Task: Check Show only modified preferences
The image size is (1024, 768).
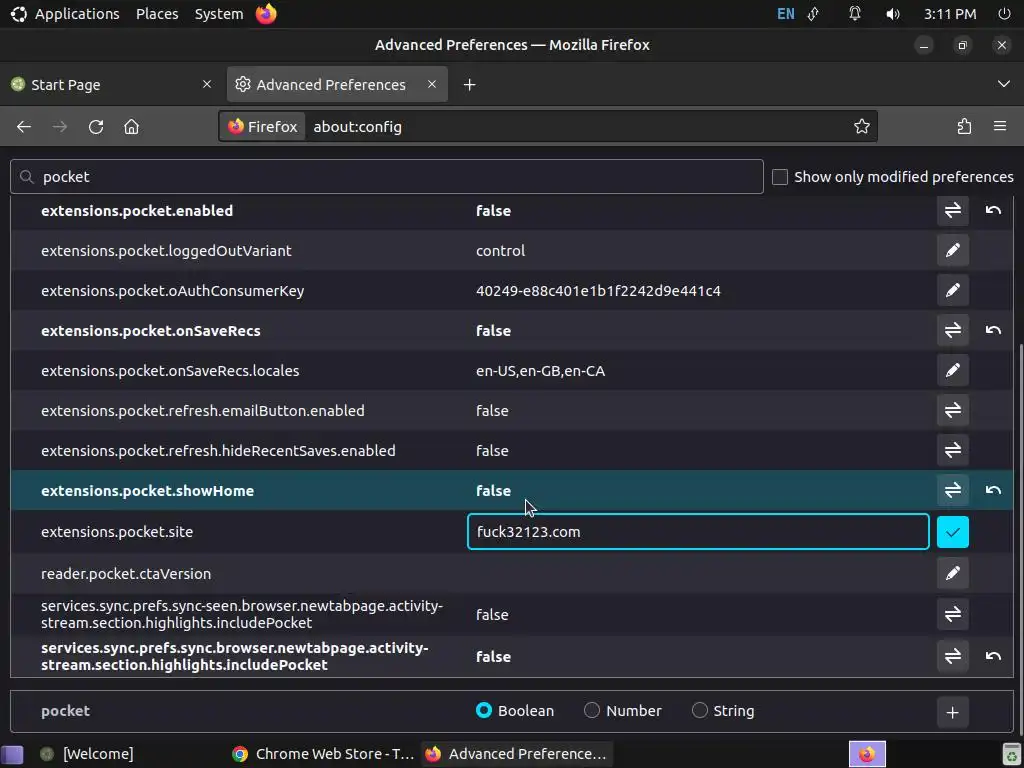Action: tap(780, 177)
